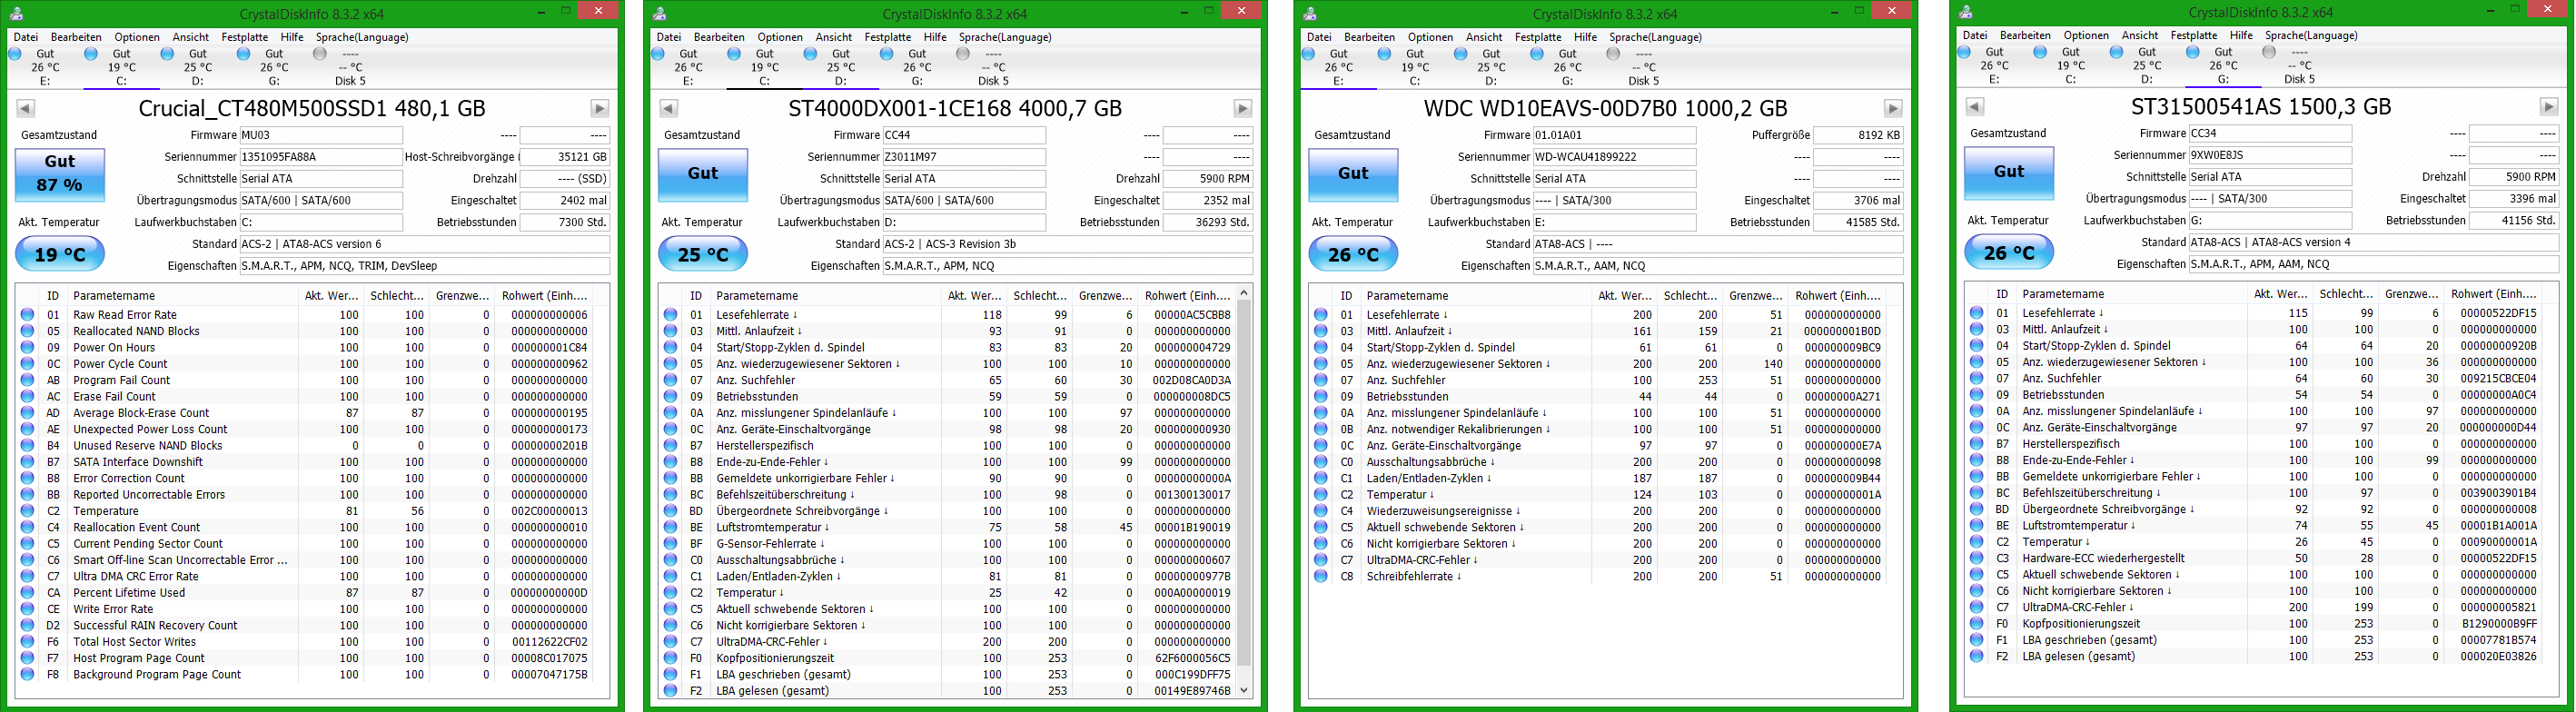Open Optionen menu in ST4000DX001 window
Image resolution: width=2576 pixels, height=712 pixels.
pos(779,37)
